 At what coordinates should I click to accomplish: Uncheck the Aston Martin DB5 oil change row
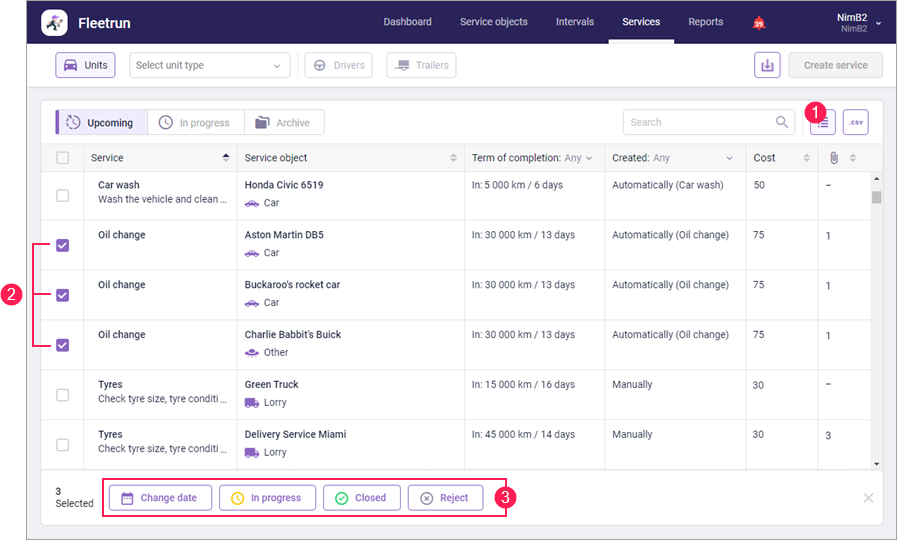click(x=63, y=245)
